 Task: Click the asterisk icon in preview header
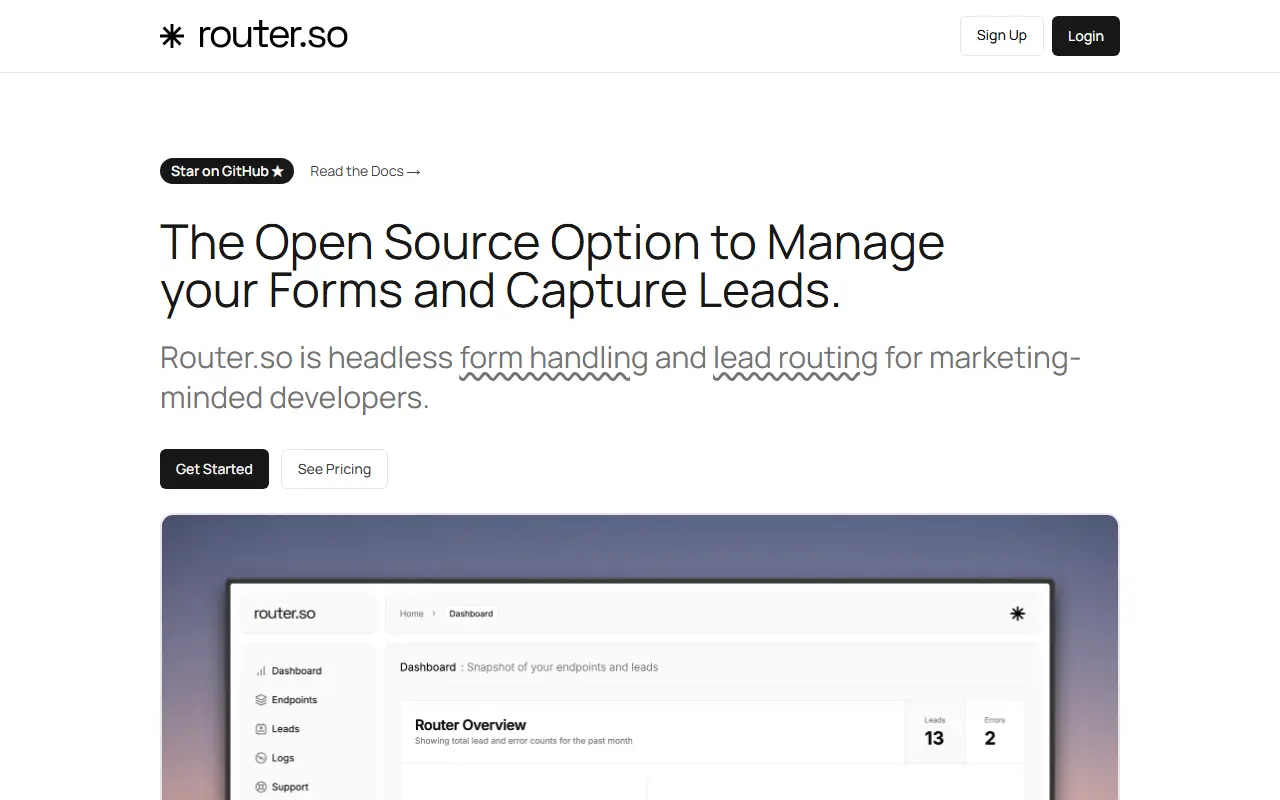click(x=1017, y=614)
